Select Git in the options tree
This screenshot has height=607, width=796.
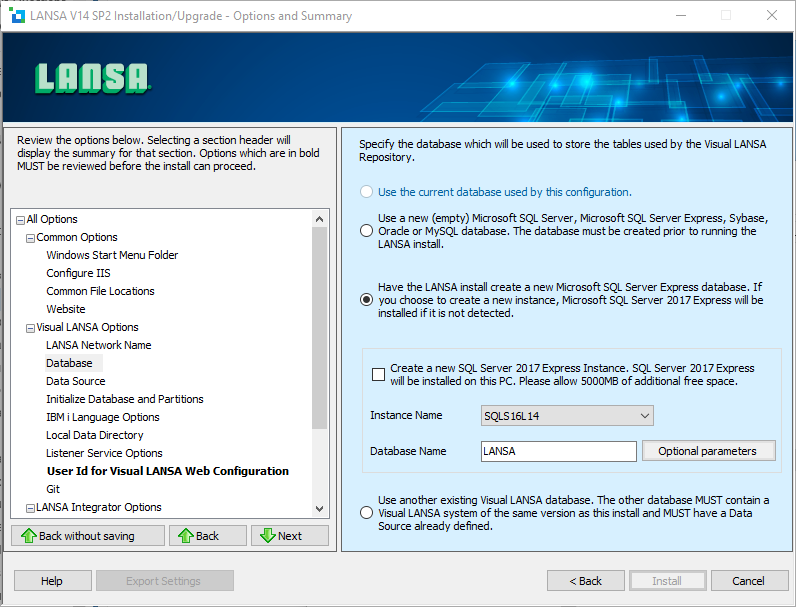(53, 489)
